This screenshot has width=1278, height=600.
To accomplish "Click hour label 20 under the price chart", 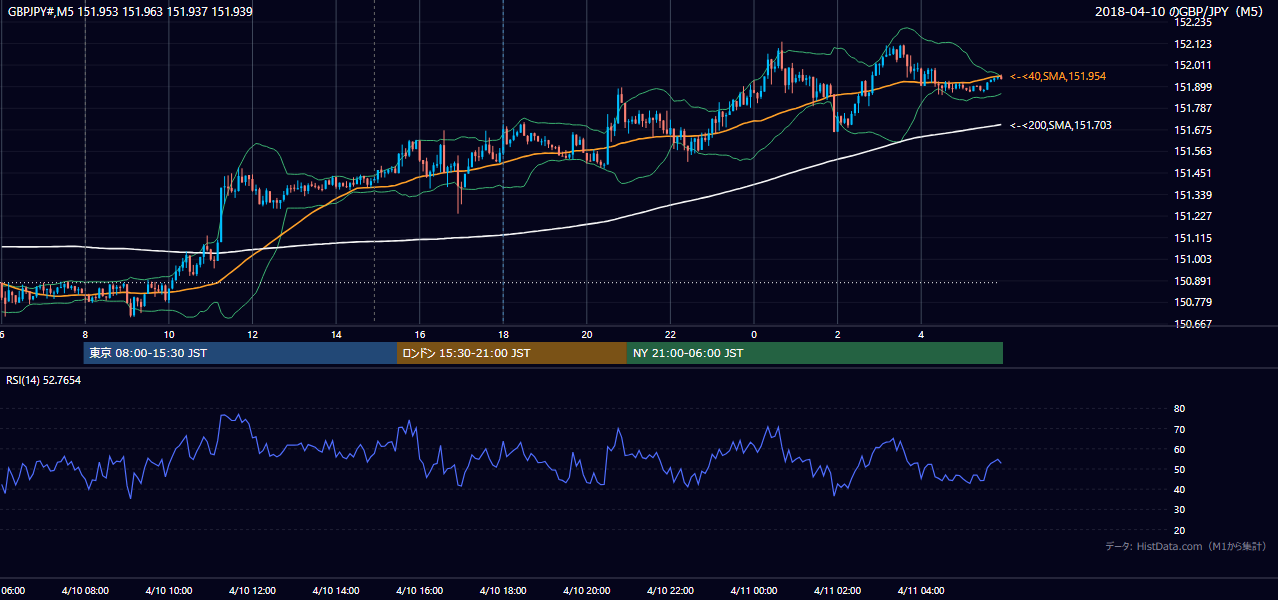I will click(587, 335).
